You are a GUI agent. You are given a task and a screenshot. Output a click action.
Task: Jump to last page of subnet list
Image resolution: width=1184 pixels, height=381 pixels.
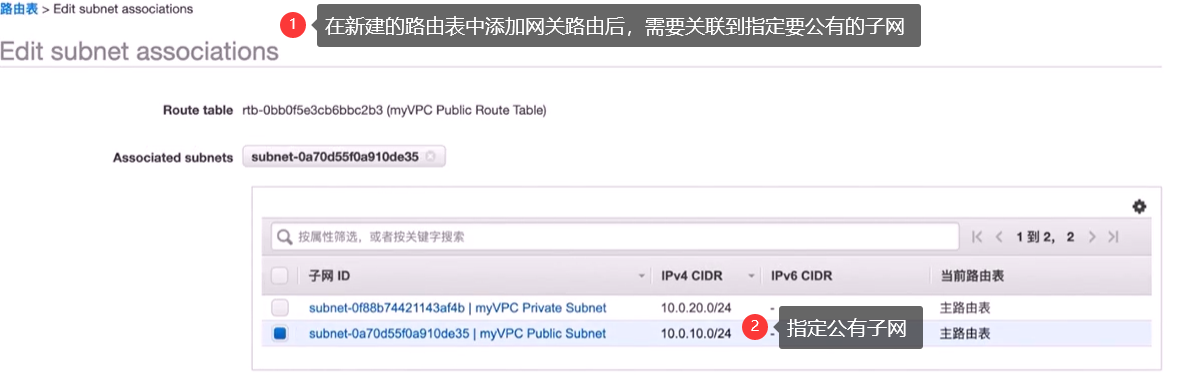[1113, 237]
